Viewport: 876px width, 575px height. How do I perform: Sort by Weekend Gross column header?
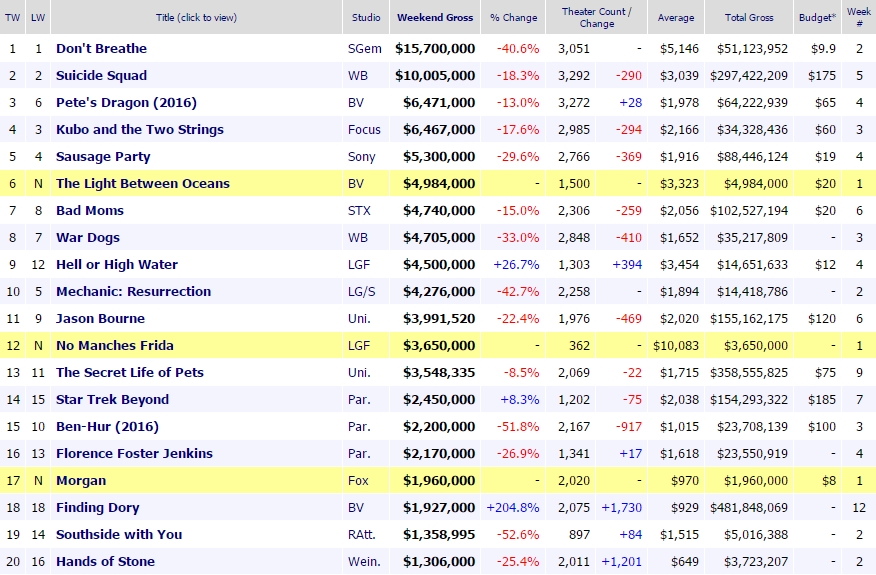tap(435, 17)
